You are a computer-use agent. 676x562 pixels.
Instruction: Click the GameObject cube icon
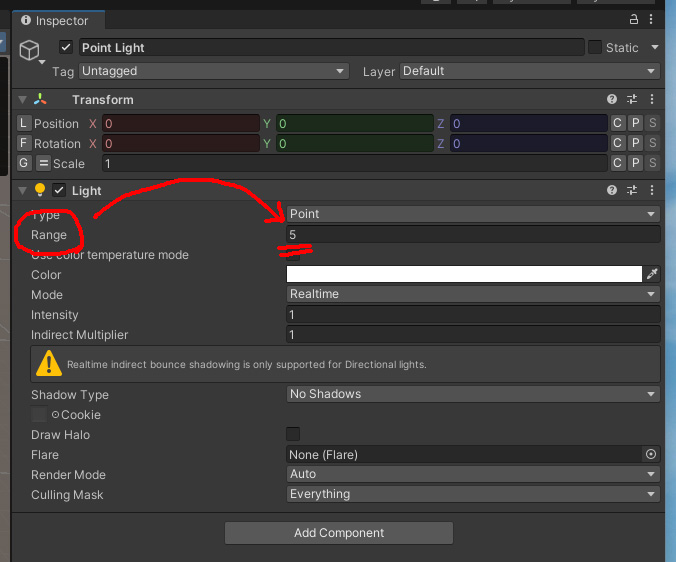[x=30, y=50]
